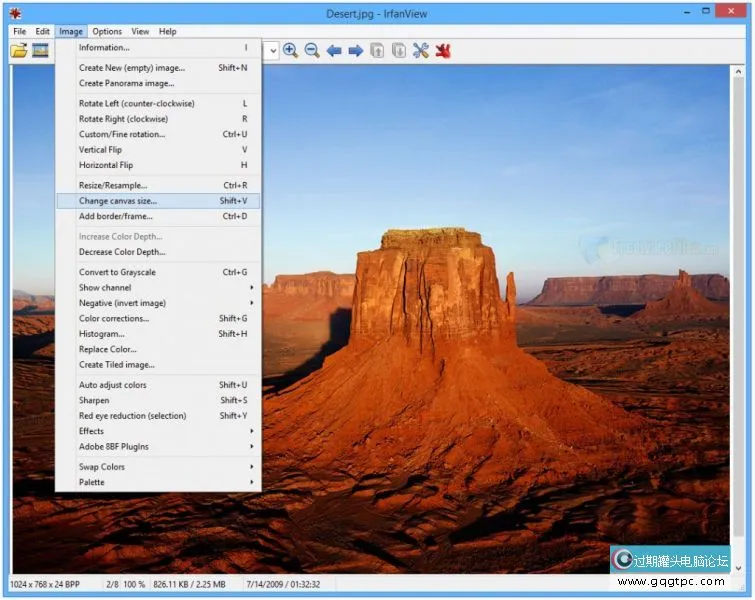Click the next page down-arrow icon
Image resolution: width=755 pixels, height=600 pixels.
point(399,50)
